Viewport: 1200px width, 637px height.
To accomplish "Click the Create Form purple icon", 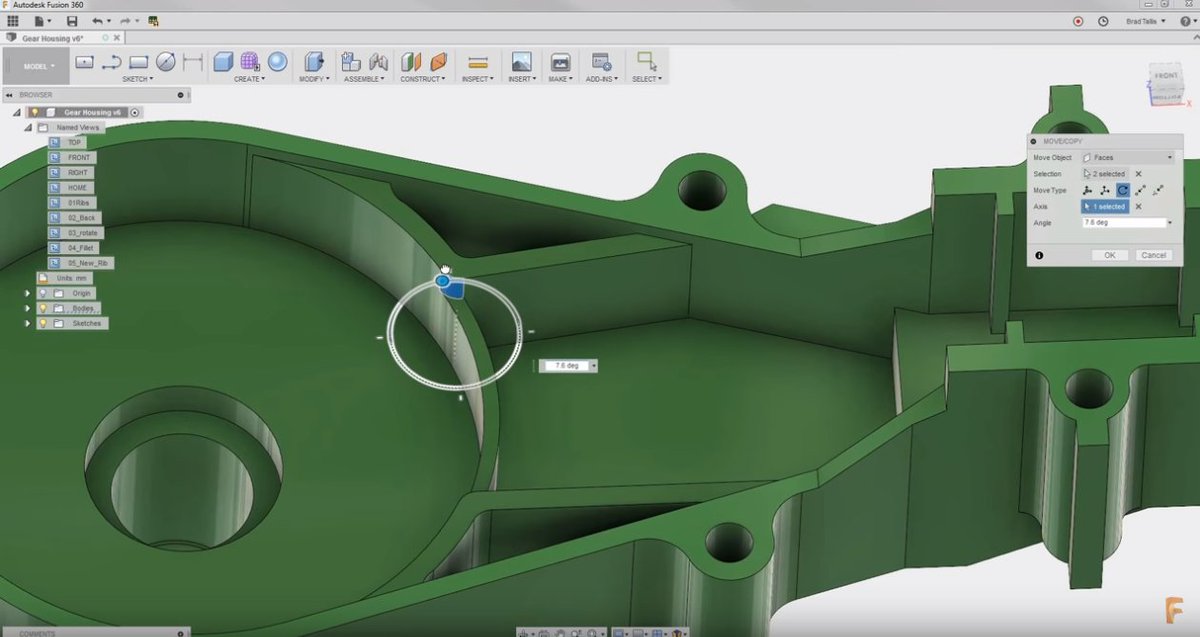I will 251,62.
